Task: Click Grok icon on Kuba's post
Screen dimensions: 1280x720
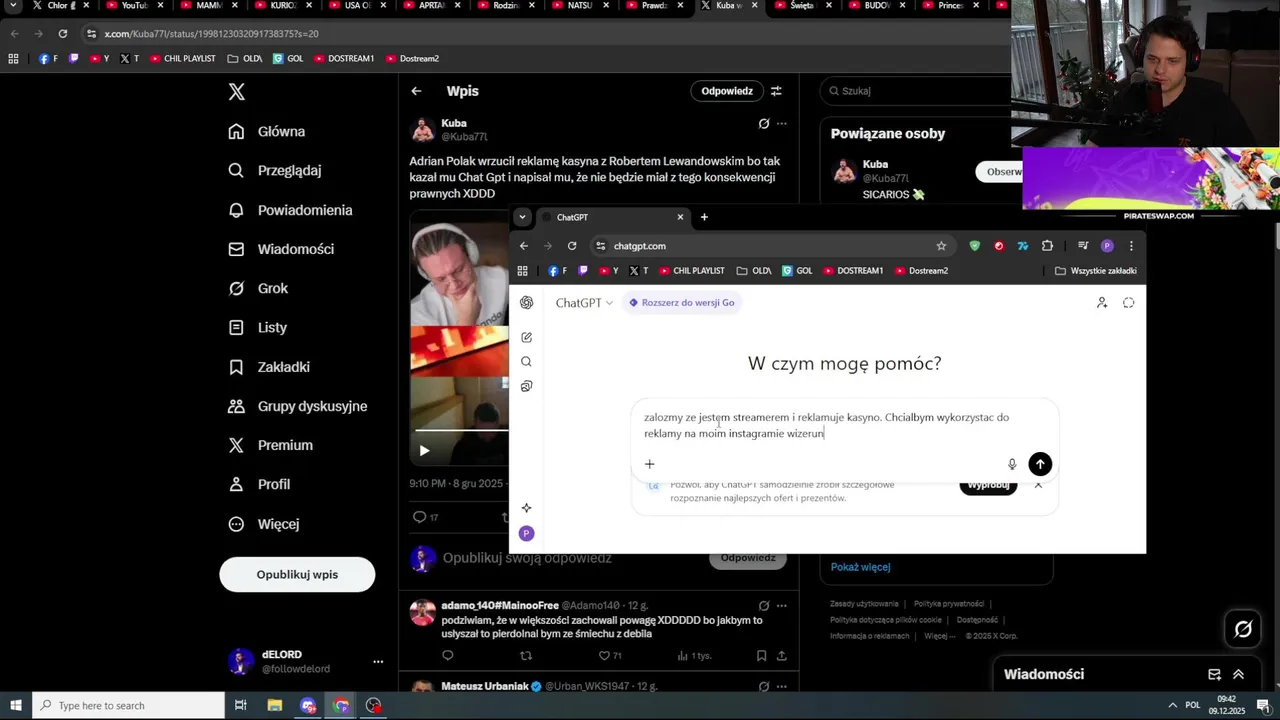Action: click(x=764, y=124)
